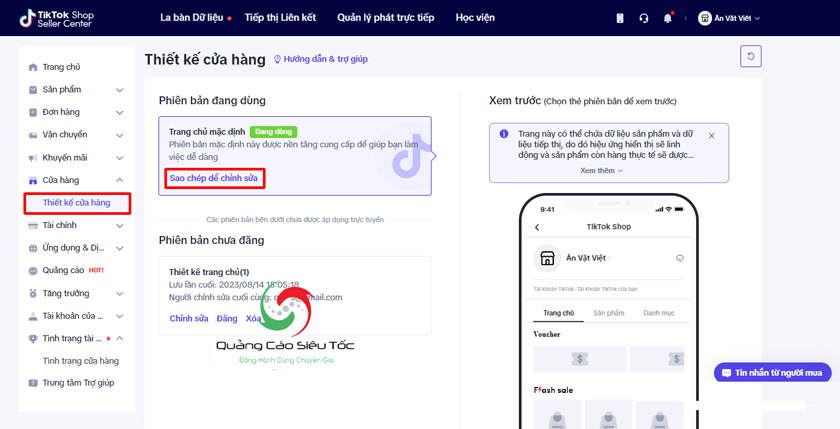Click the refresh icon button

tap(751, 56)
